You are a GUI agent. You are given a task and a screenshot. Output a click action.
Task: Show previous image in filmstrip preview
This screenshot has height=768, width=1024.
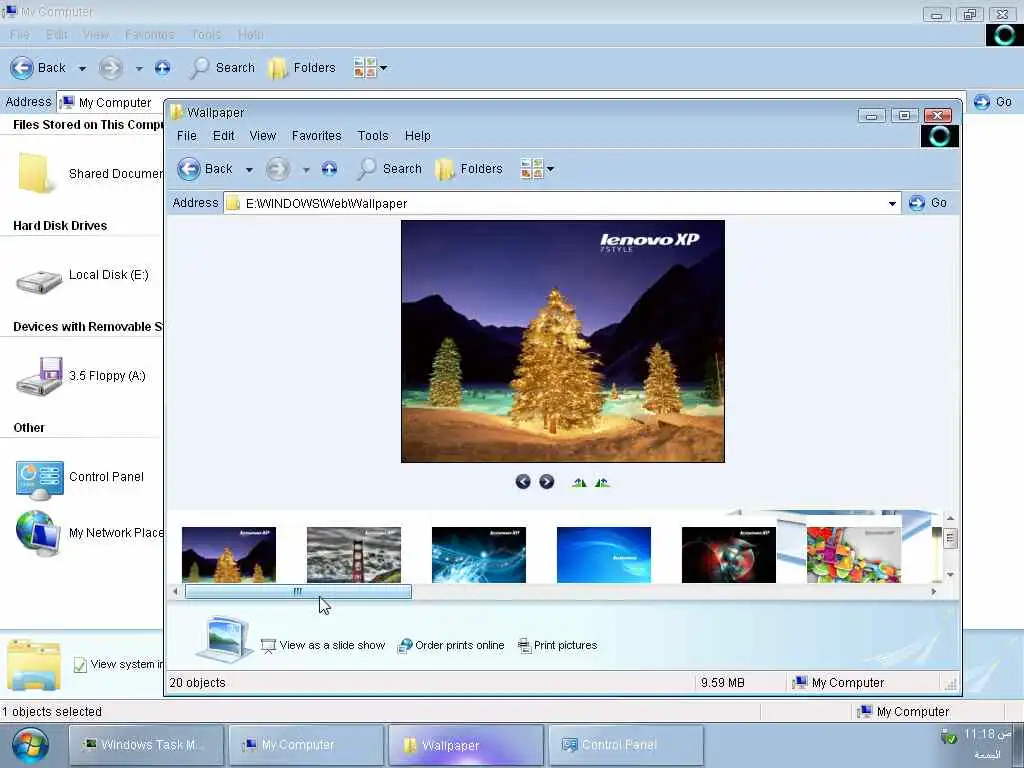point(522,482)
